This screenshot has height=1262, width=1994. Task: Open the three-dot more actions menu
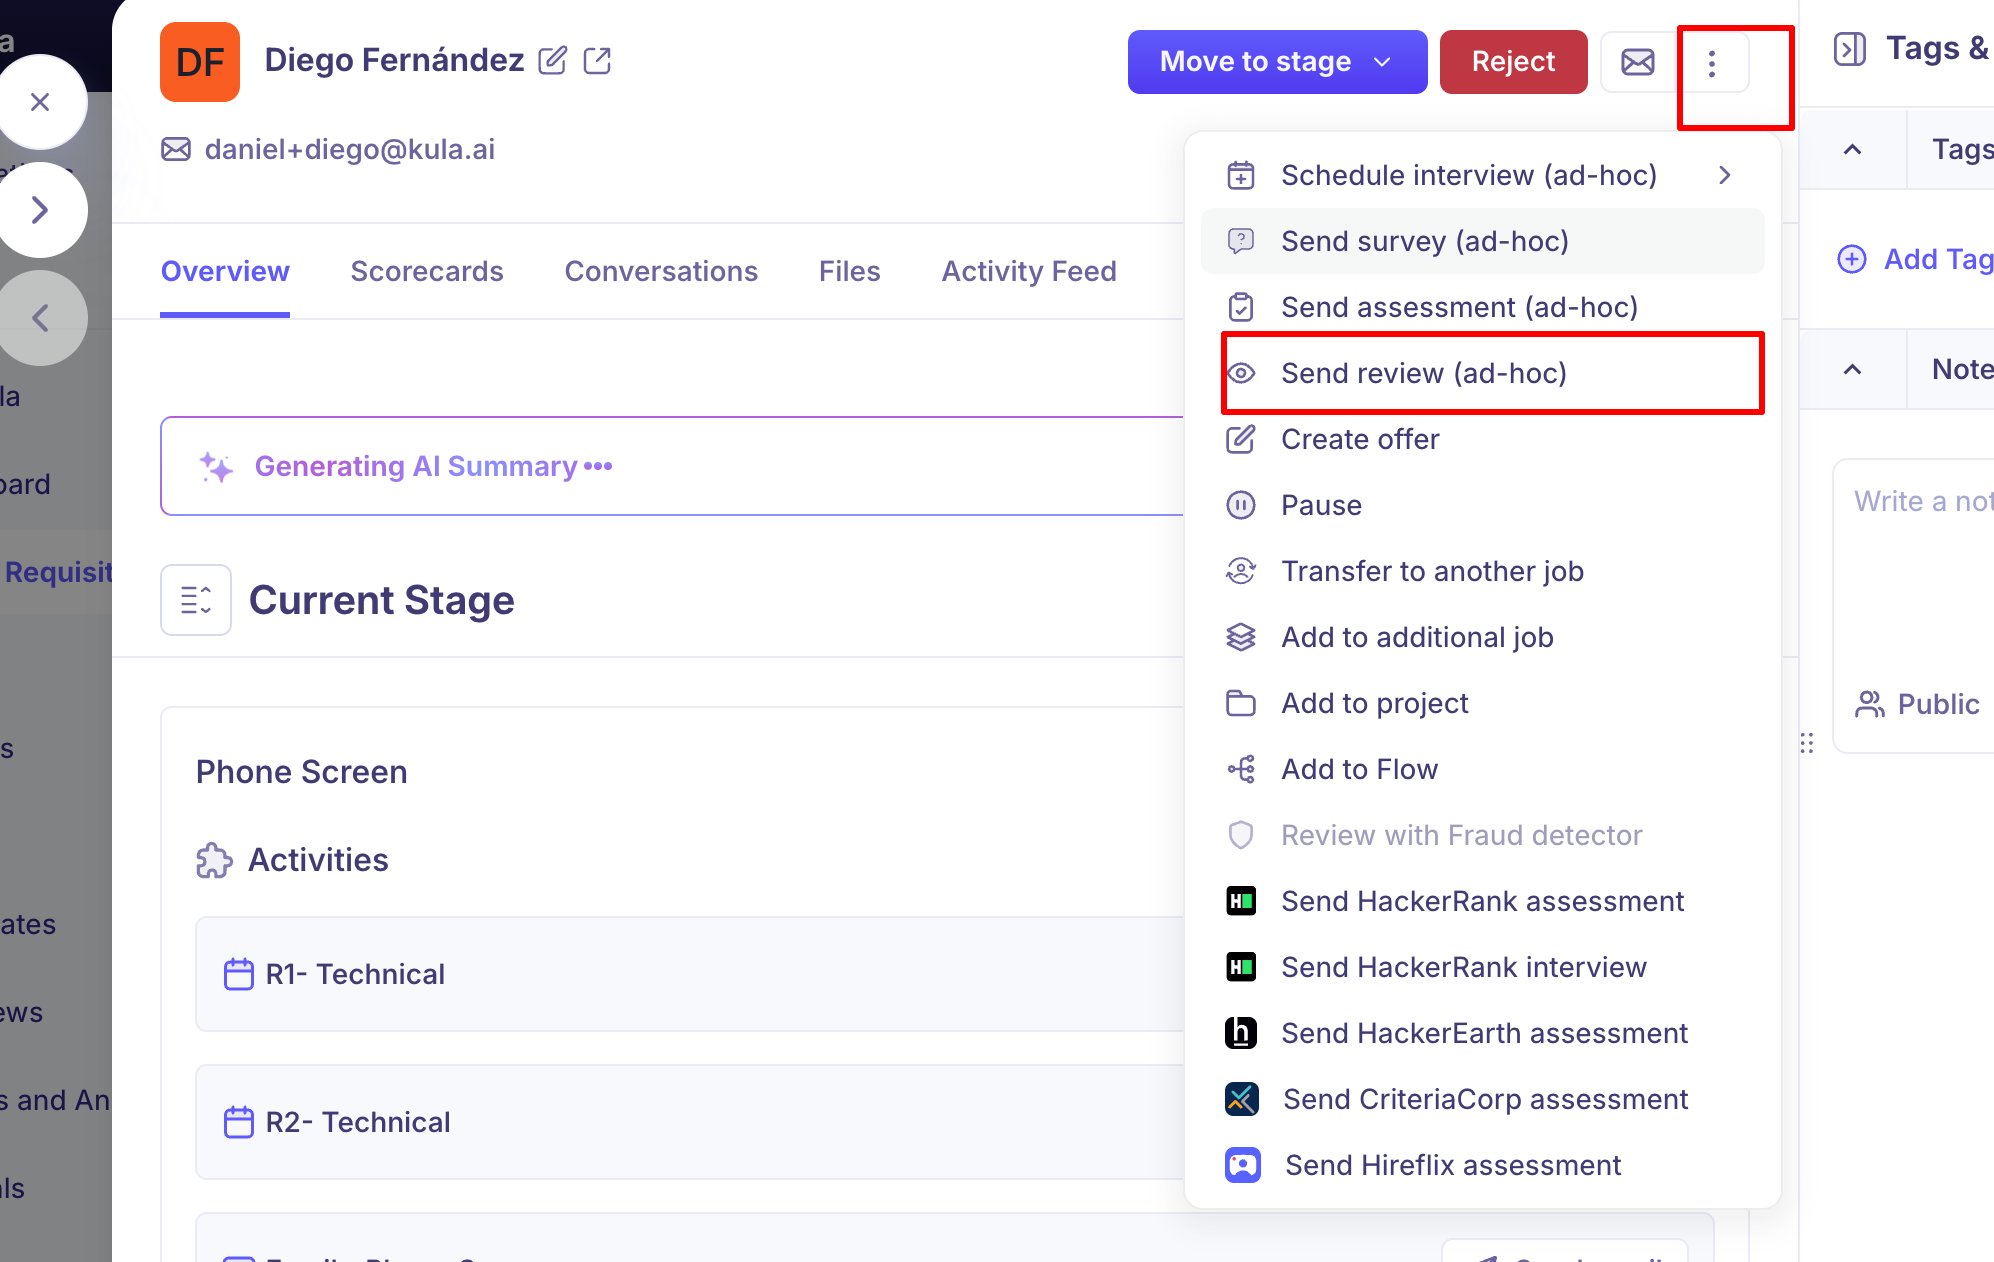1712,63
